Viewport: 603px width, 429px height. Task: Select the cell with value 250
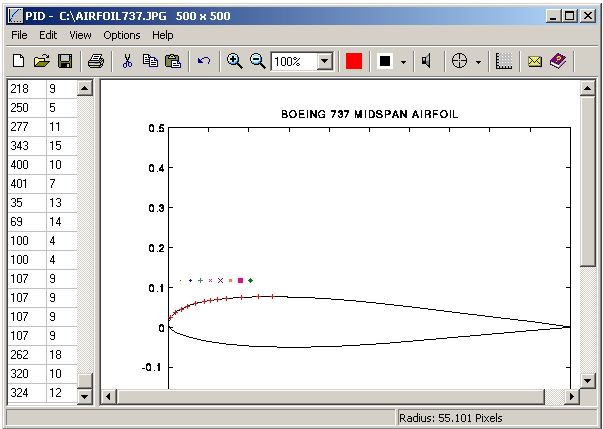point(27,108)
